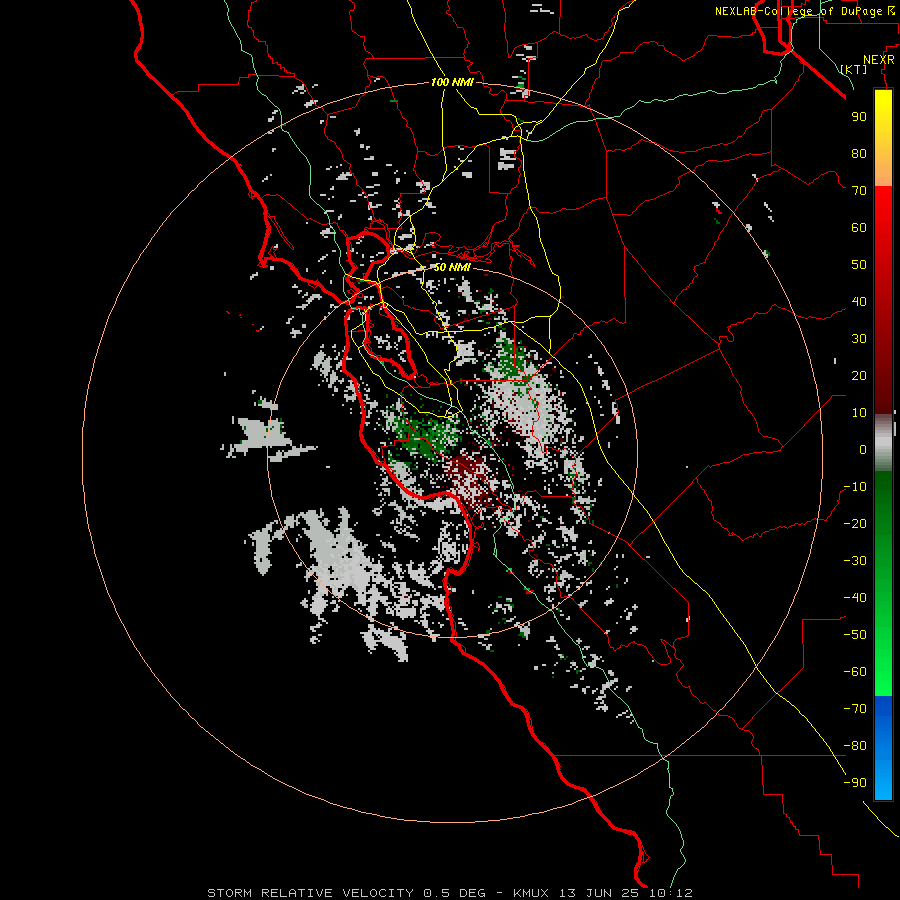Pick the negative 60 scale label
900x900 pixels.
click(855, 672)
